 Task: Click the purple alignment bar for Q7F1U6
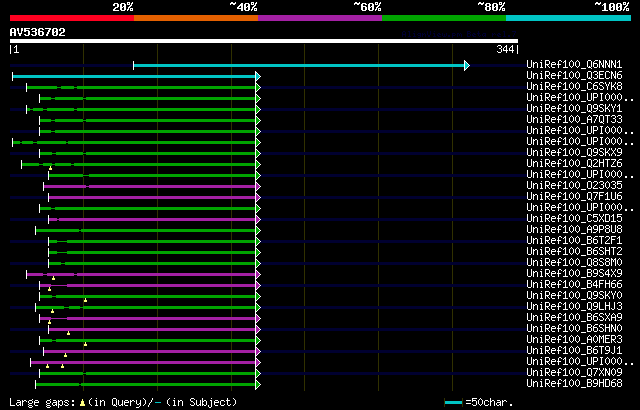point(152,197)
